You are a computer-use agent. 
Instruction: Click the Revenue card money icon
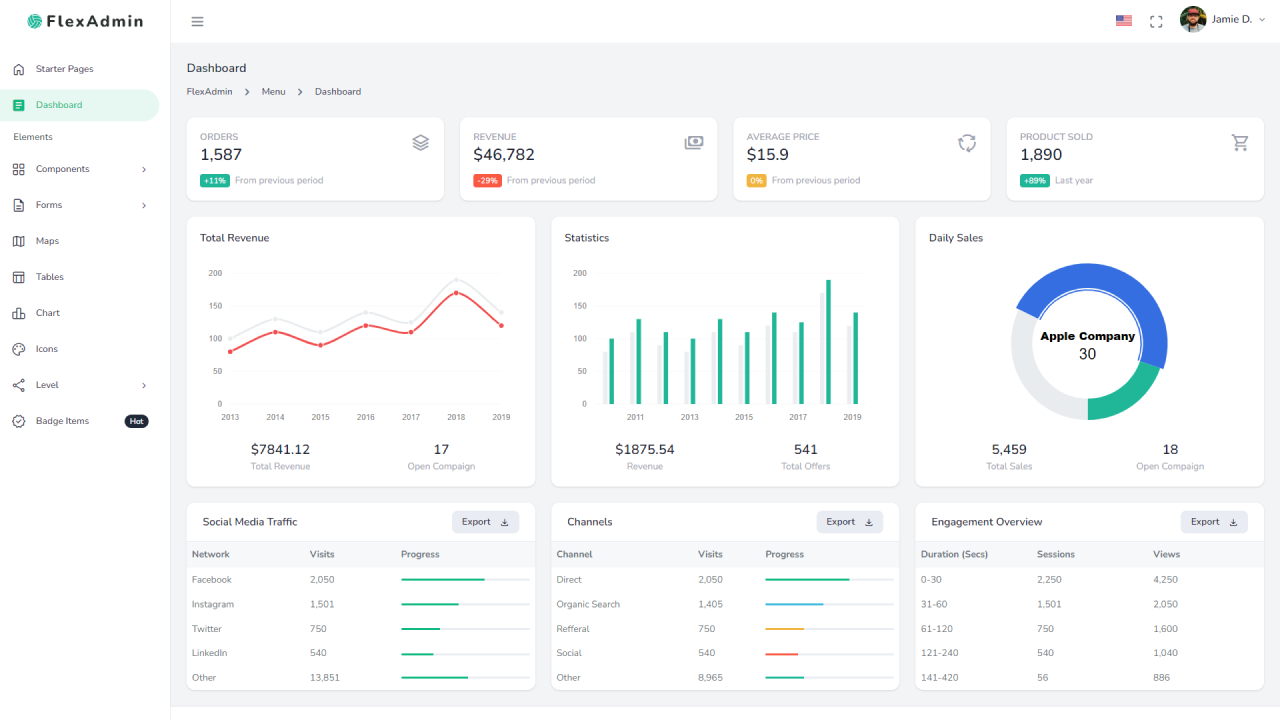coord(694,143)
